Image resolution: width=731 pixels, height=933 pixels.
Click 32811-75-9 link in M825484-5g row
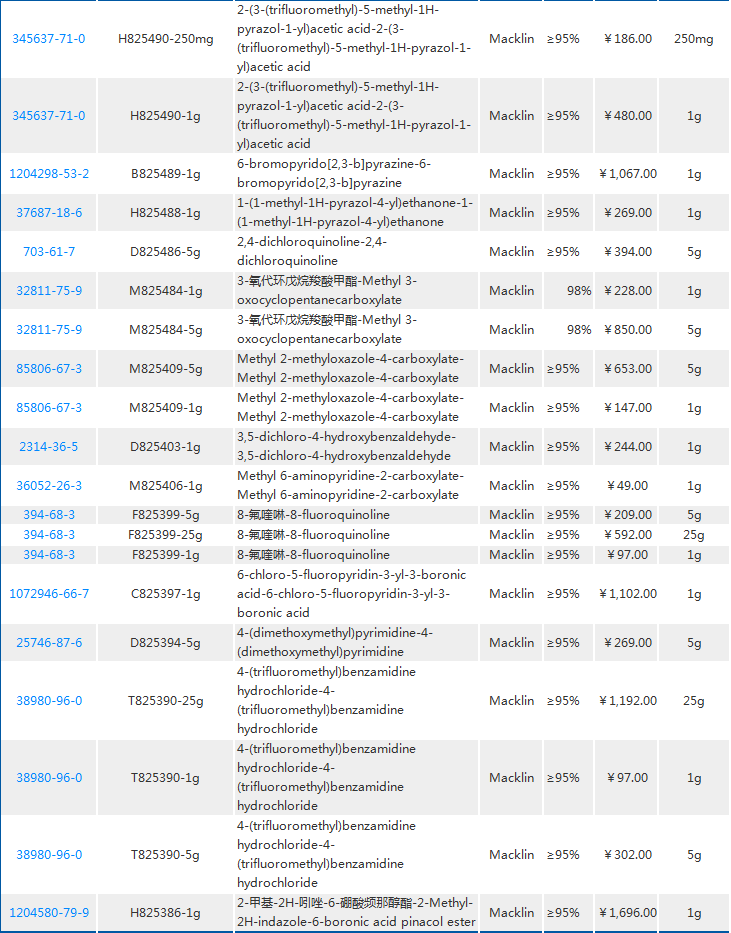(x=49, y=330)
